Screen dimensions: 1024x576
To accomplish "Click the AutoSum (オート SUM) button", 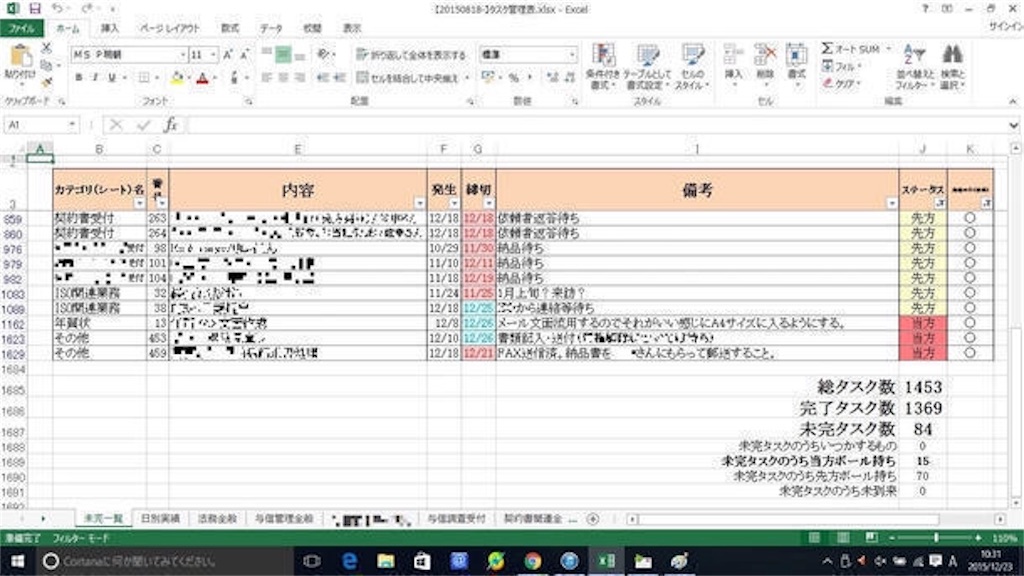I will tap(852, 49).
